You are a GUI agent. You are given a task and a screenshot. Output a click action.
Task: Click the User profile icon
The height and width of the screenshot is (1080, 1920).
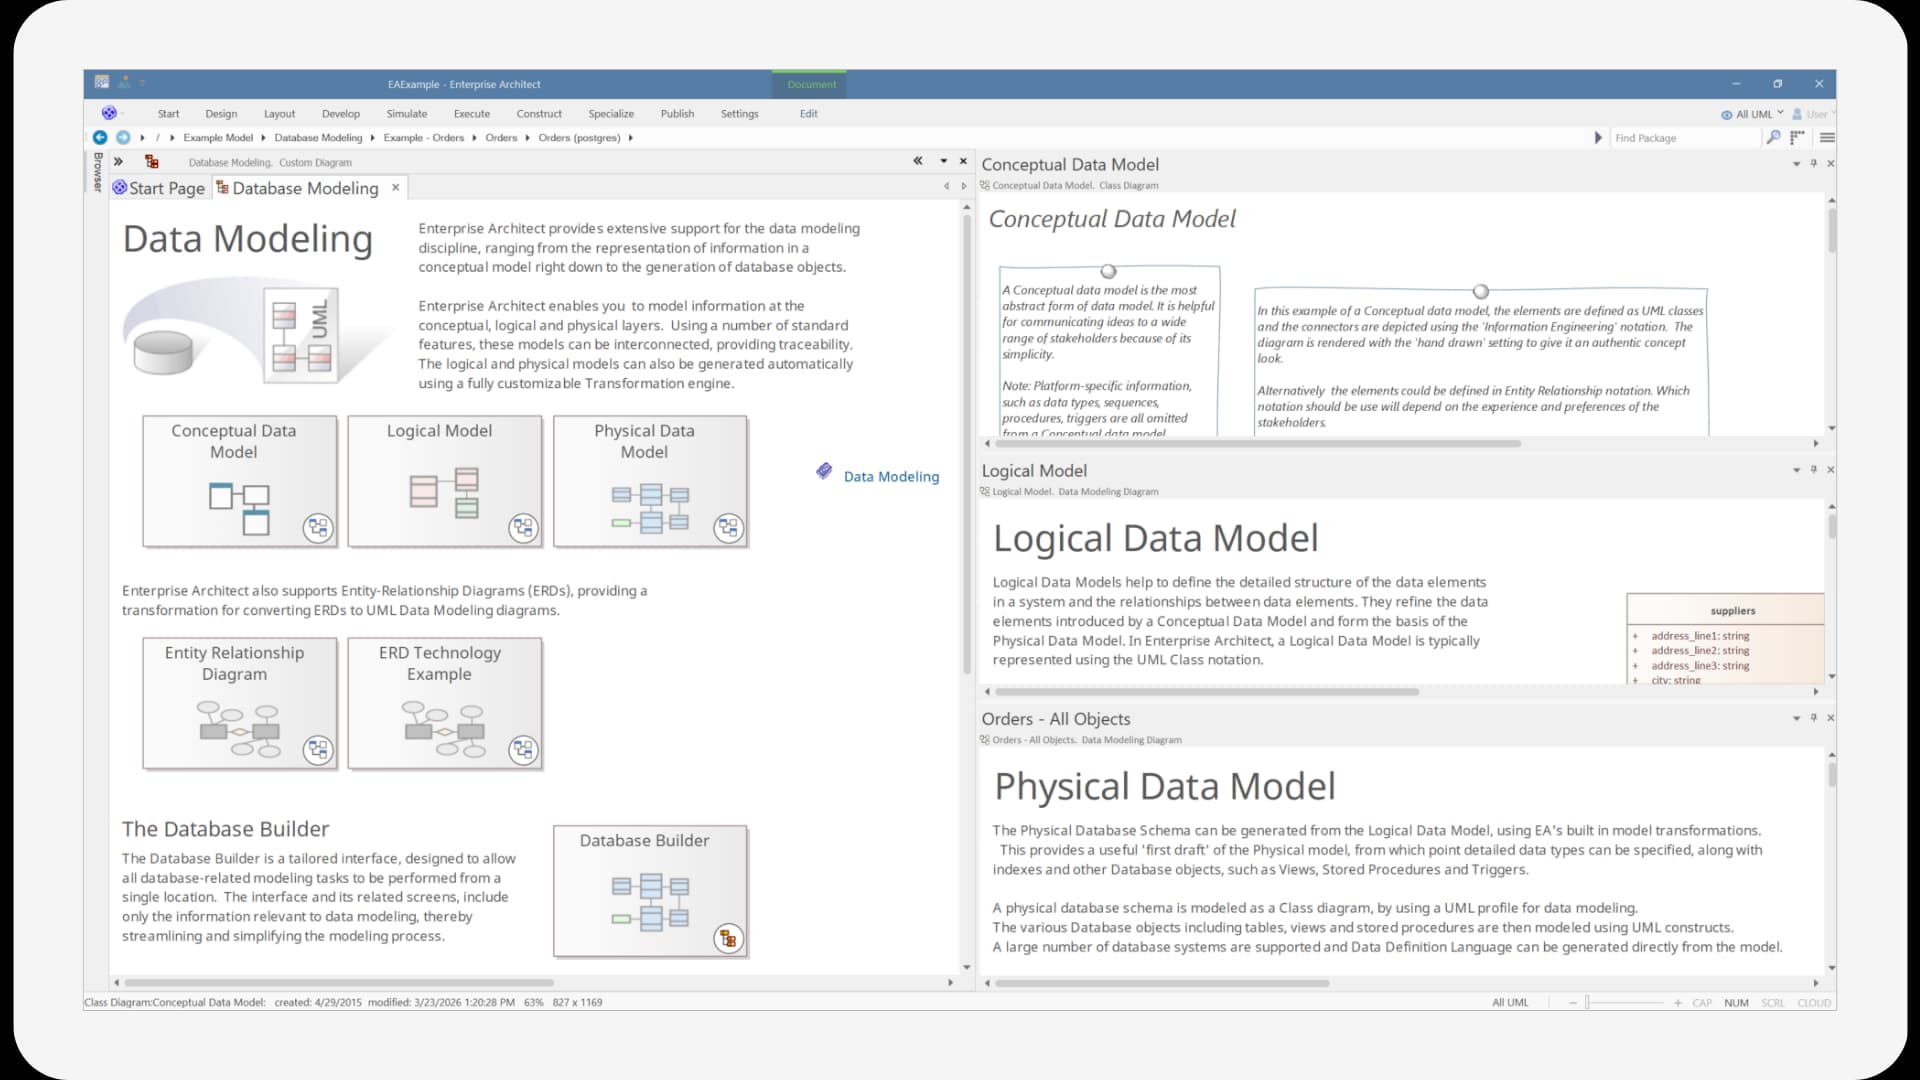(x=1797, y=114)
